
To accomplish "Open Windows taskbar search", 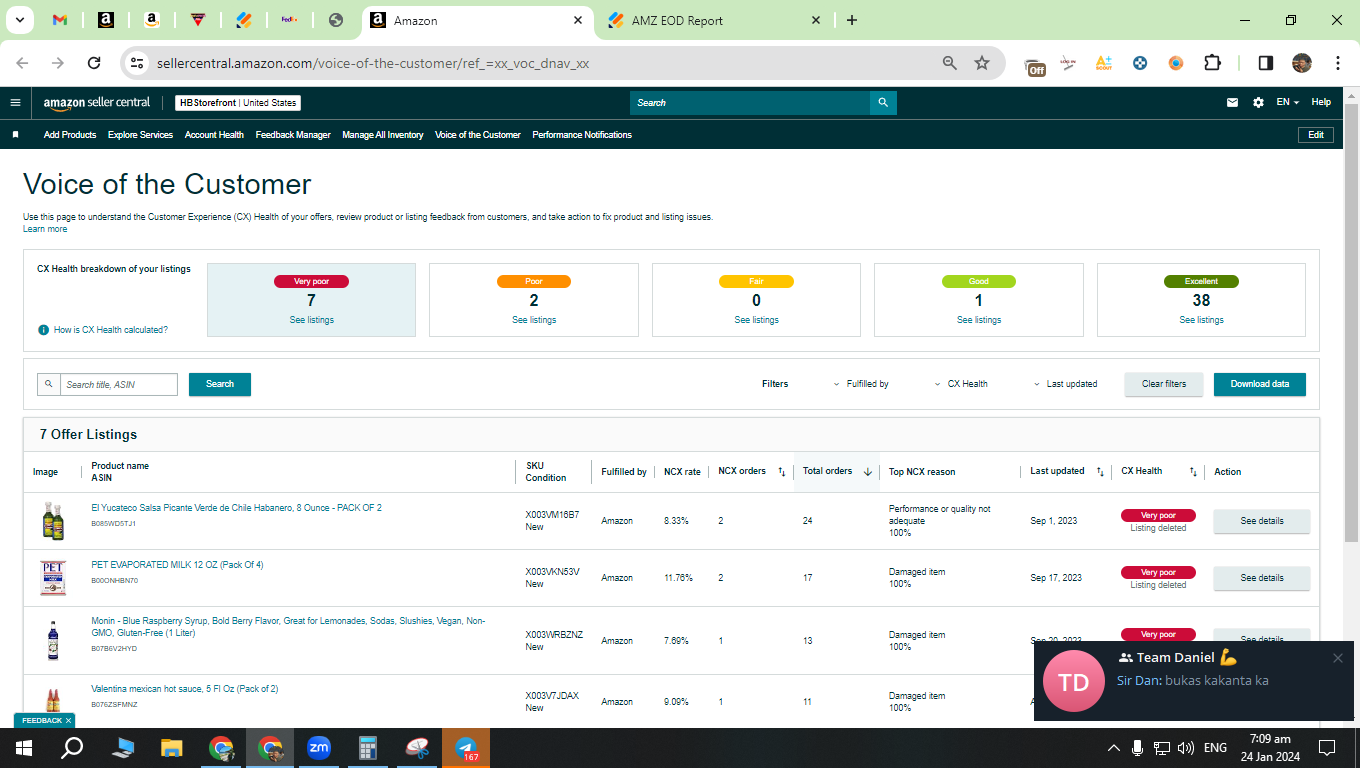I will point(72,748).
